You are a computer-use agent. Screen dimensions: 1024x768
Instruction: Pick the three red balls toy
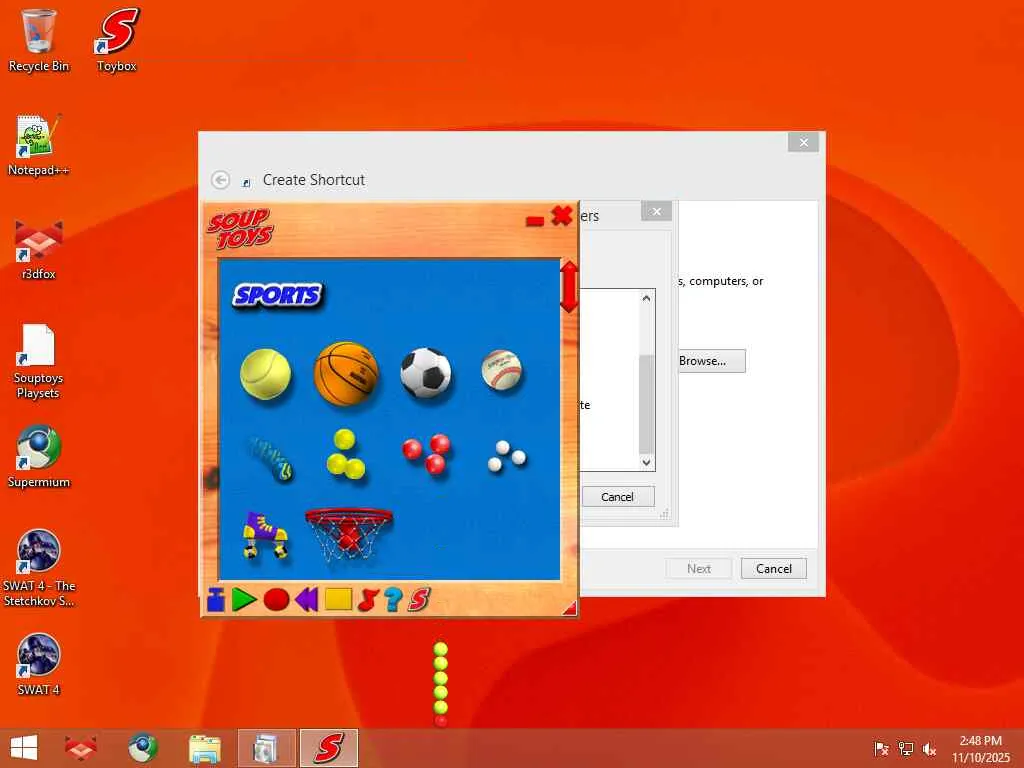pos(426,453)
